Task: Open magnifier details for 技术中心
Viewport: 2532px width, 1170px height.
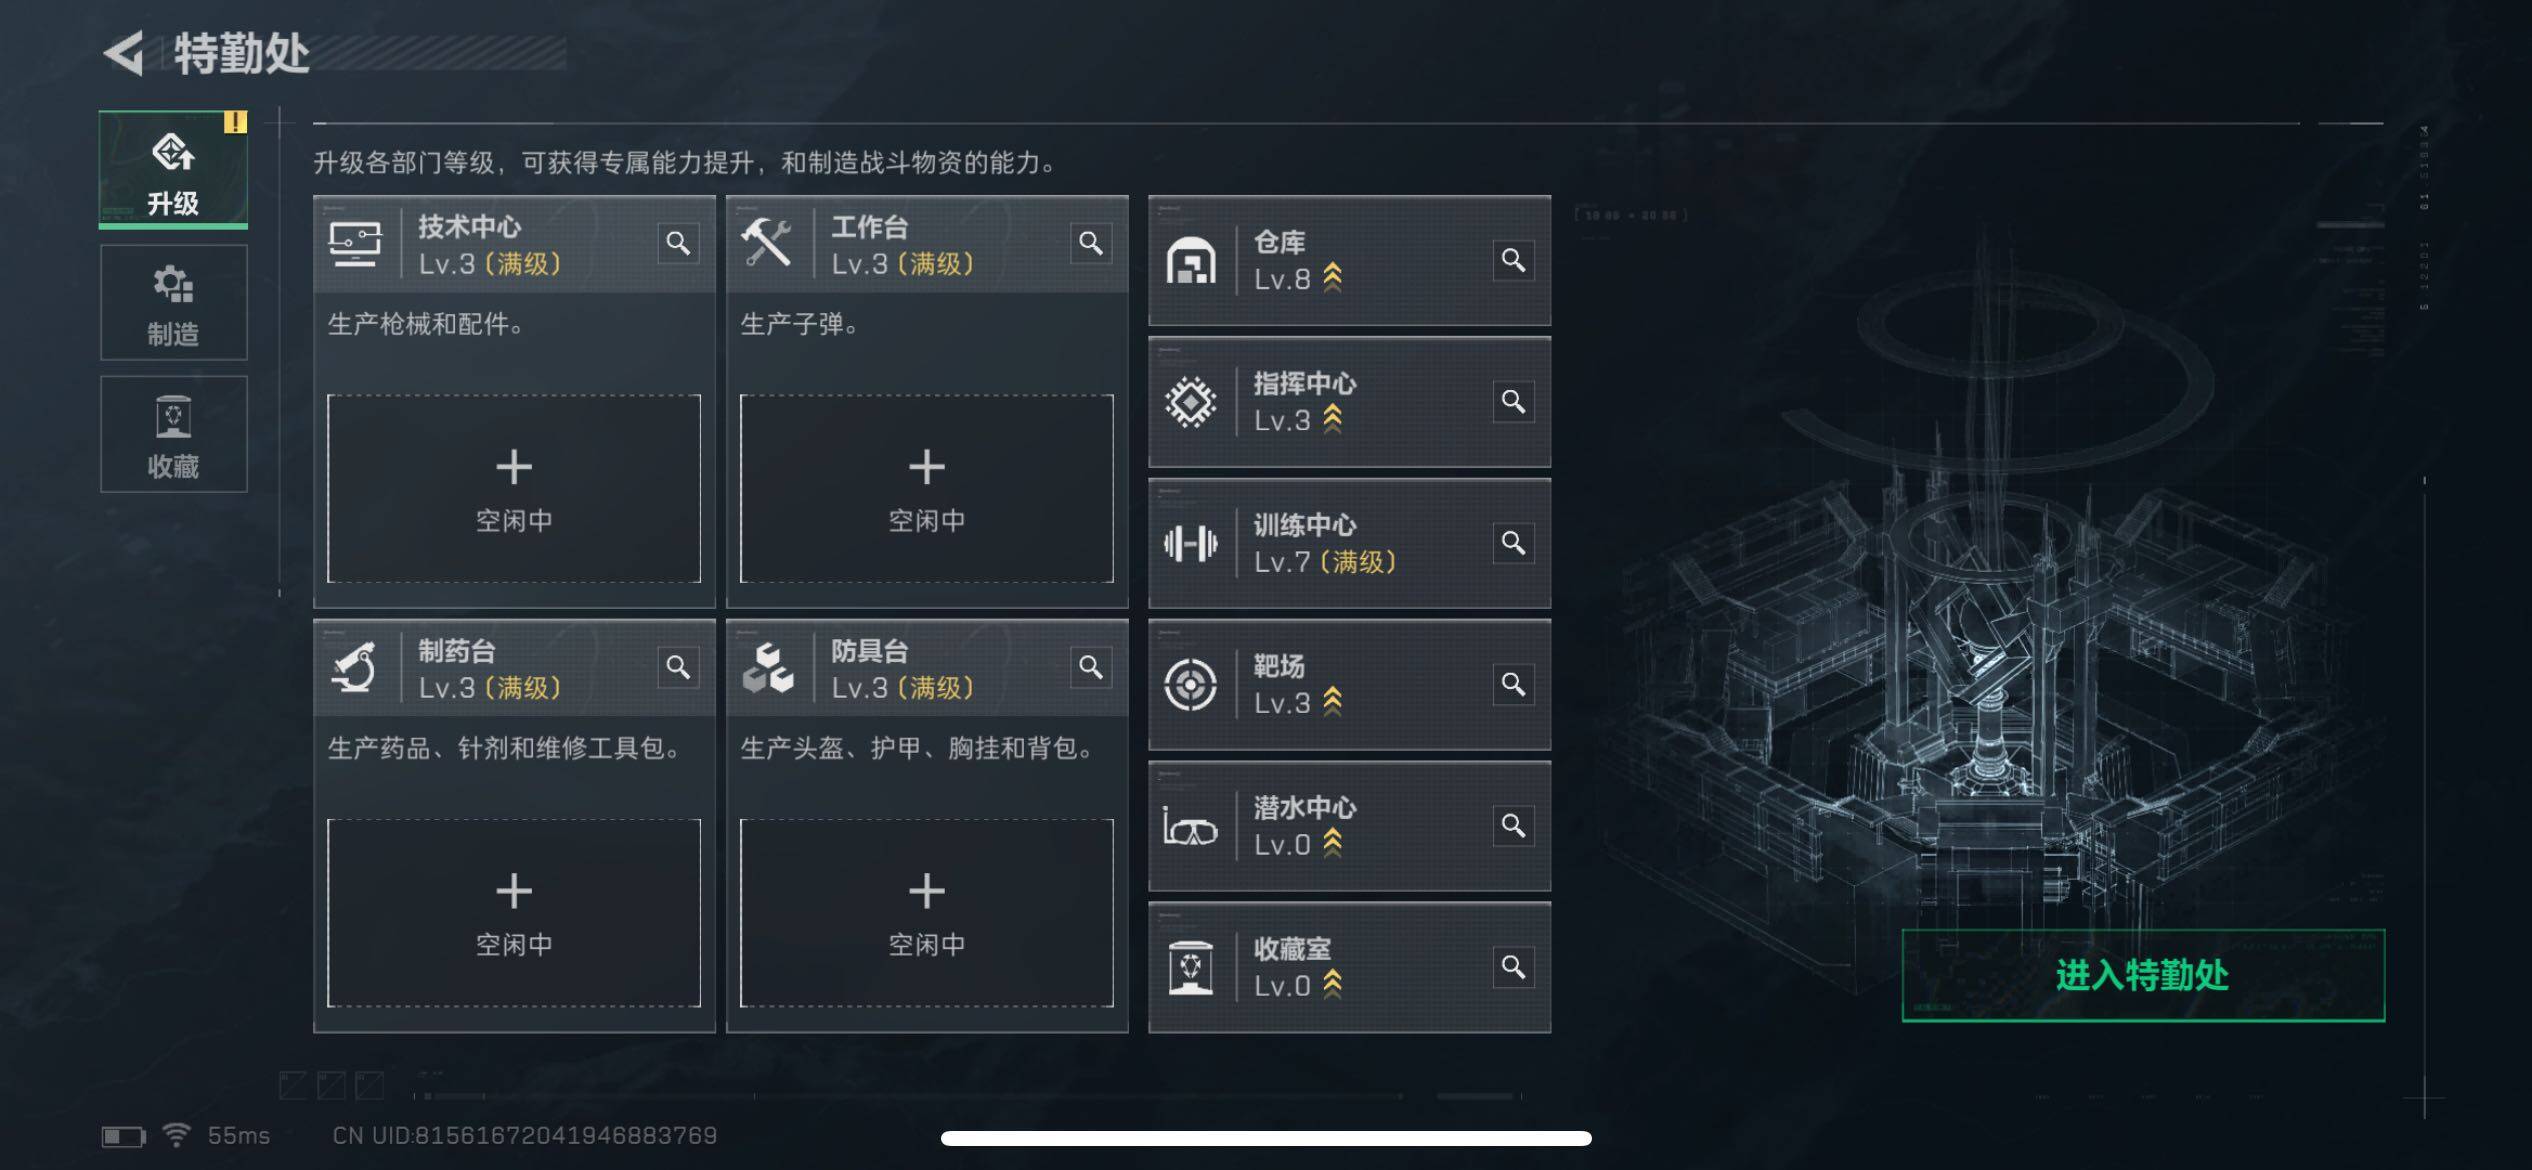Action: tap(678, 243)
